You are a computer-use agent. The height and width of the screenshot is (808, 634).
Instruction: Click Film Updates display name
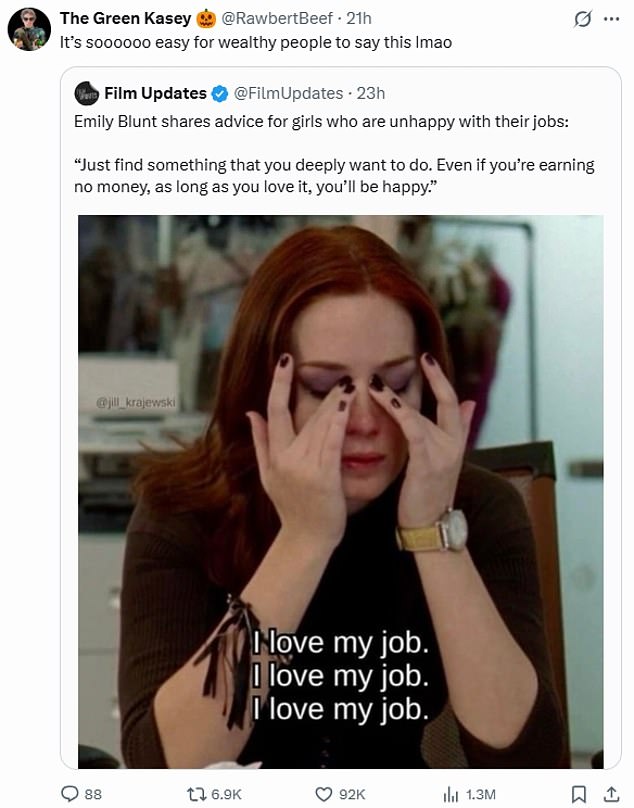coord(155,93)
